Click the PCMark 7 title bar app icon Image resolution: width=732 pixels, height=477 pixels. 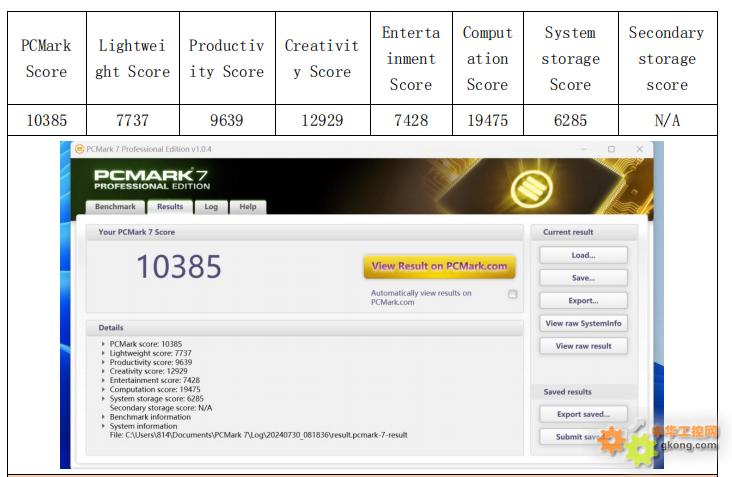click(x=80, y=149)
